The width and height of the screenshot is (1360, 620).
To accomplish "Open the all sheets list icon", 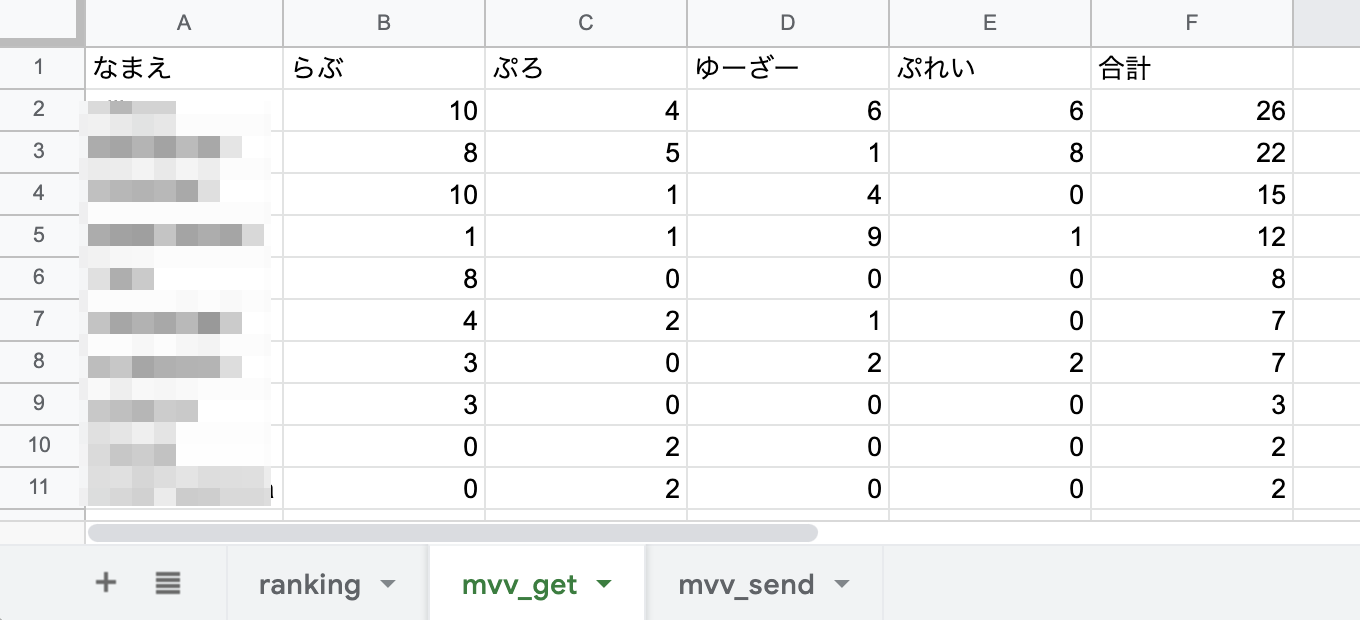I will point(168,583).
